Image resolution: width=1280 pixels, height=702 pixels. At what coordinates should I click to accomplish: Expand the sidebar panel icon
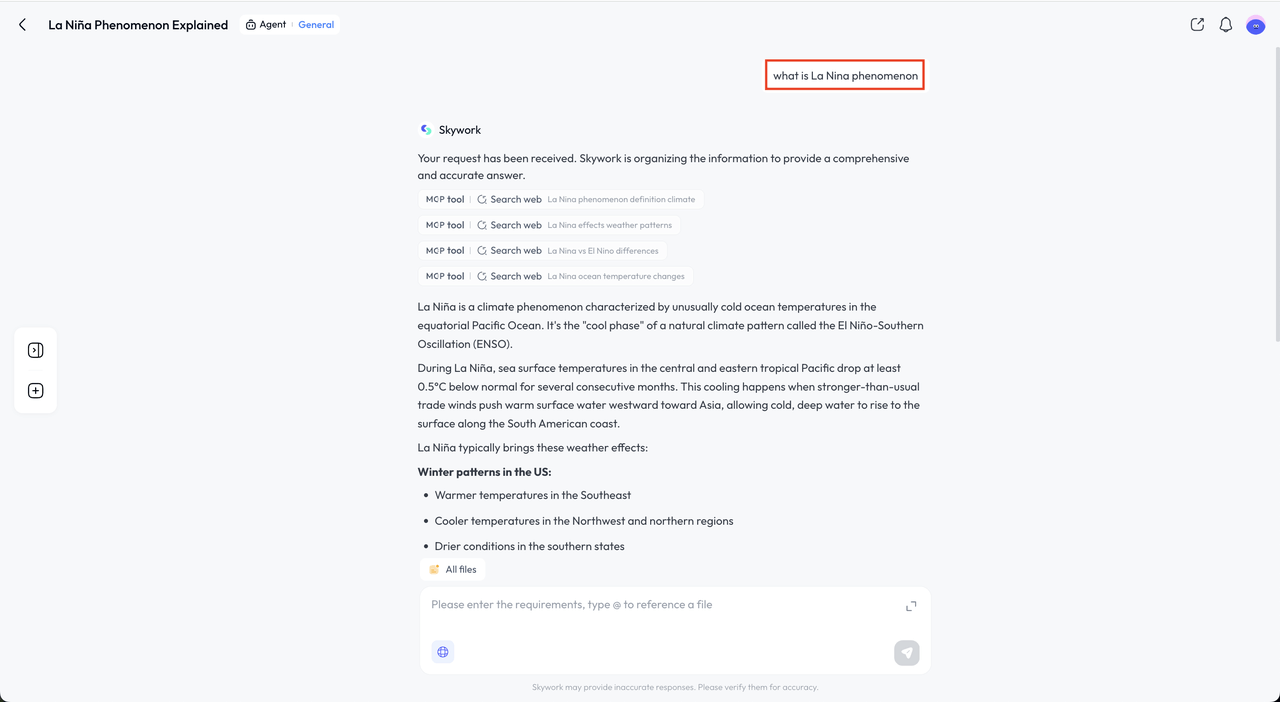(36, 350)
